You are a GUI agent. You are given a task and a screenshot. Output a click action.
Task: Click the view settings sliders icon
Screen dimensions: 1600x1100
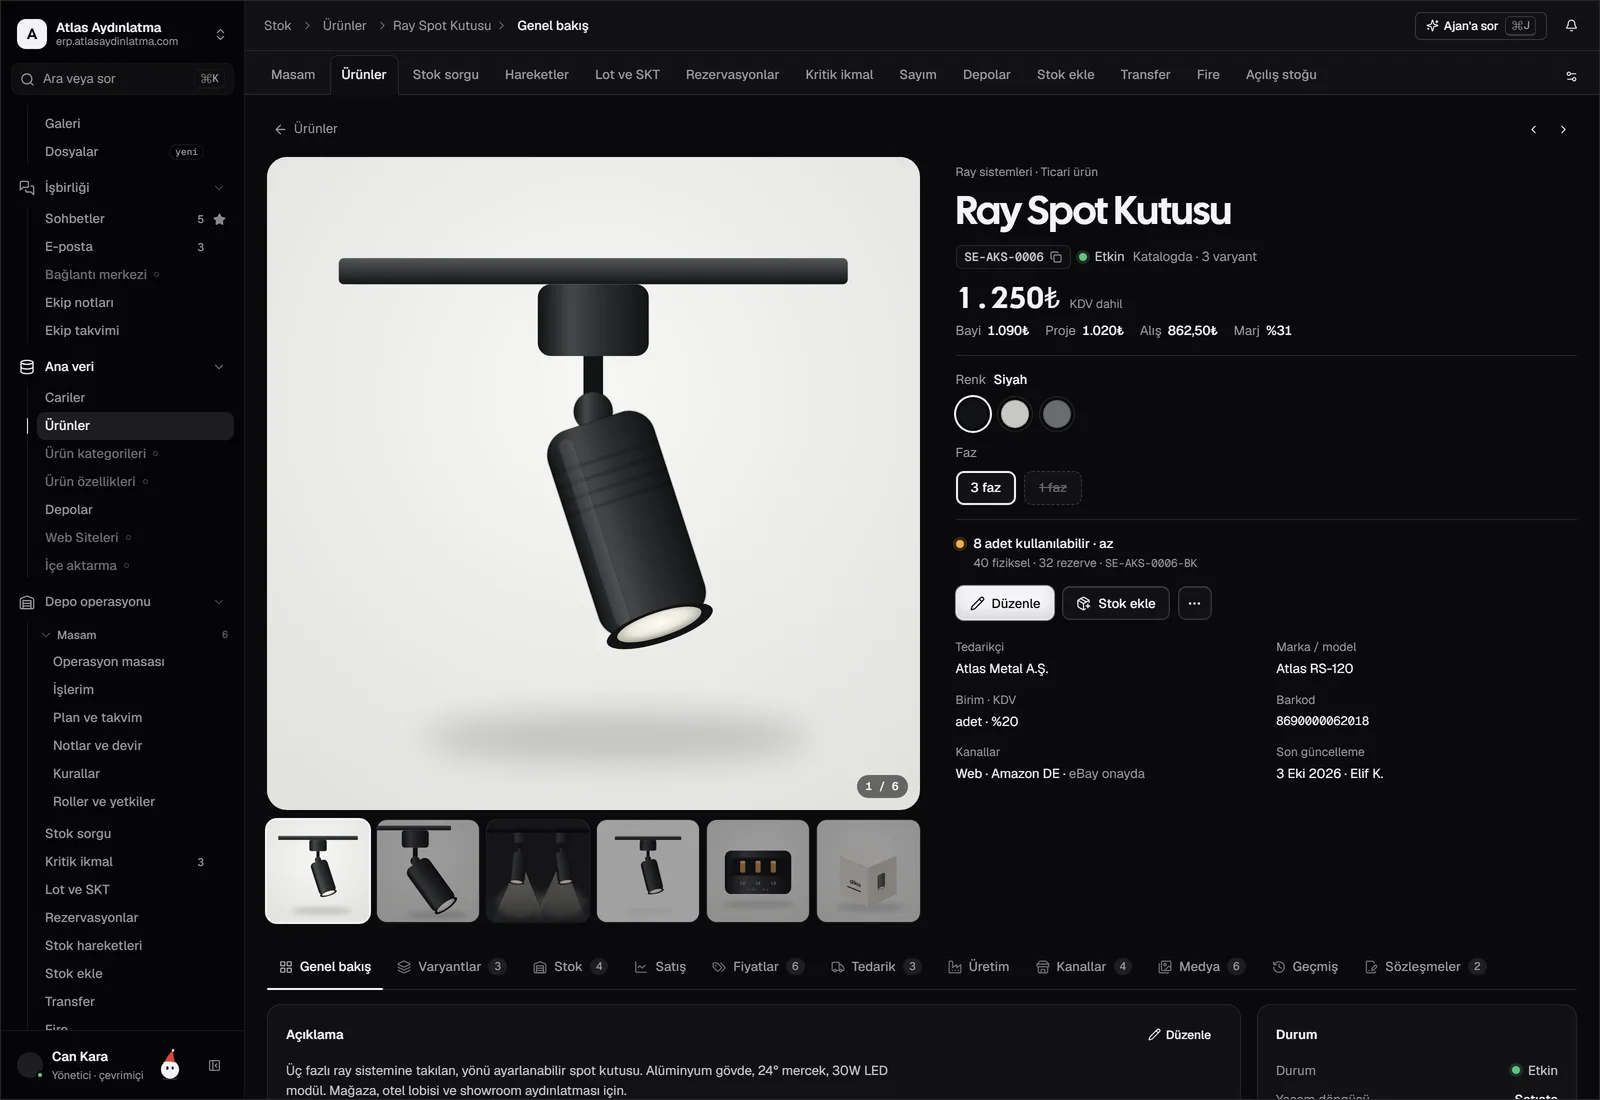coord(1571,76)
